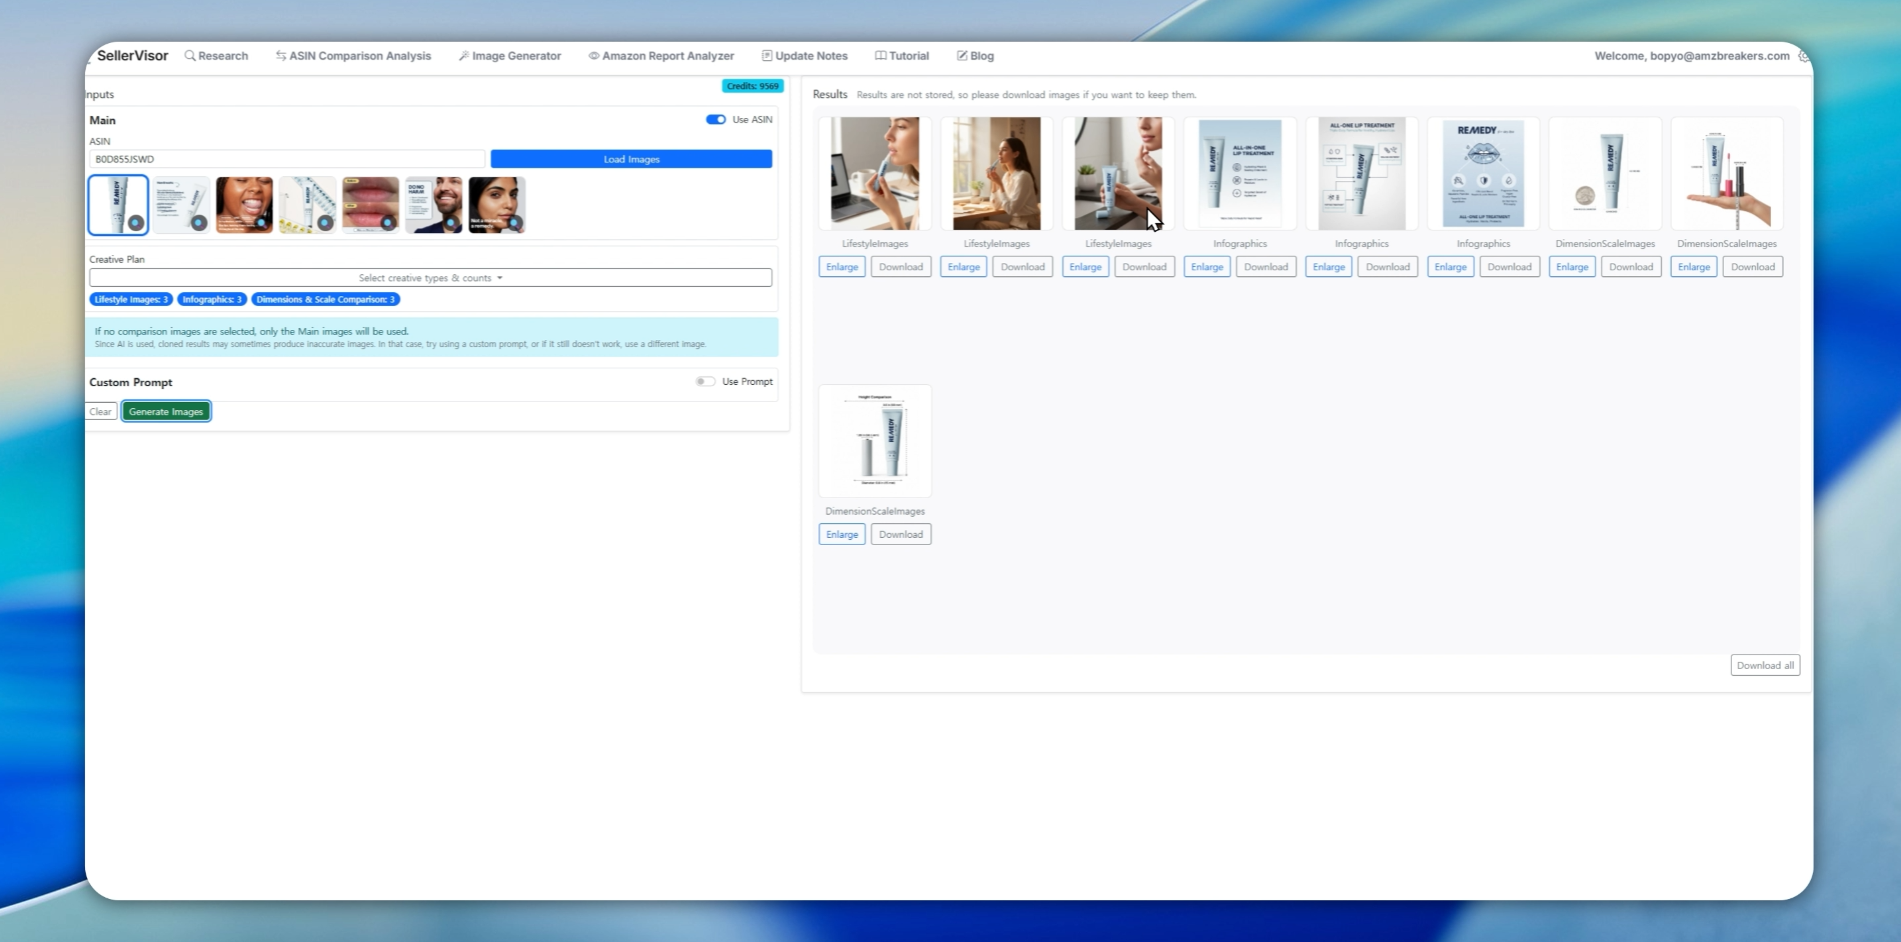Click the Download all button
This screenshot has width=1901, height=942.
tap(1765, 666)
